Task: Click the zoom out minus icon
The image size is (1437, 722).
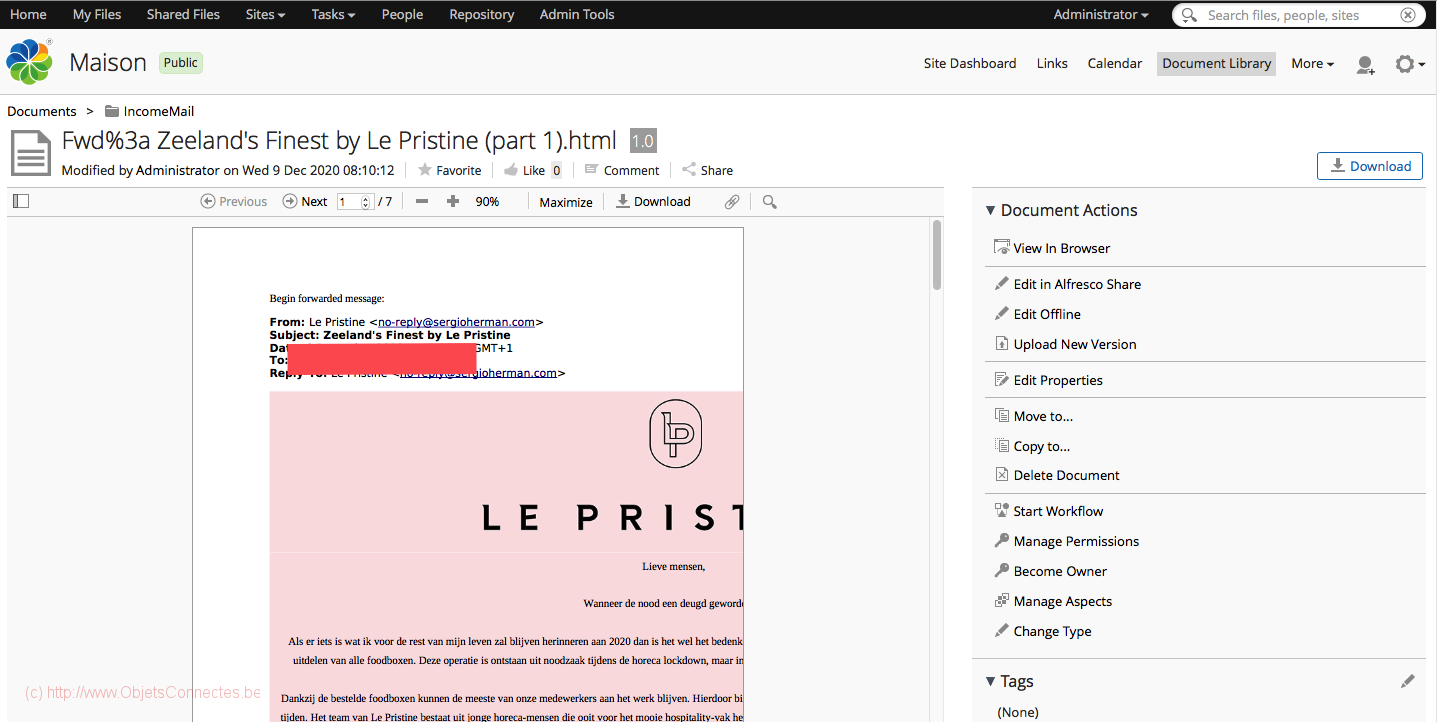Action: click(422, 201)
